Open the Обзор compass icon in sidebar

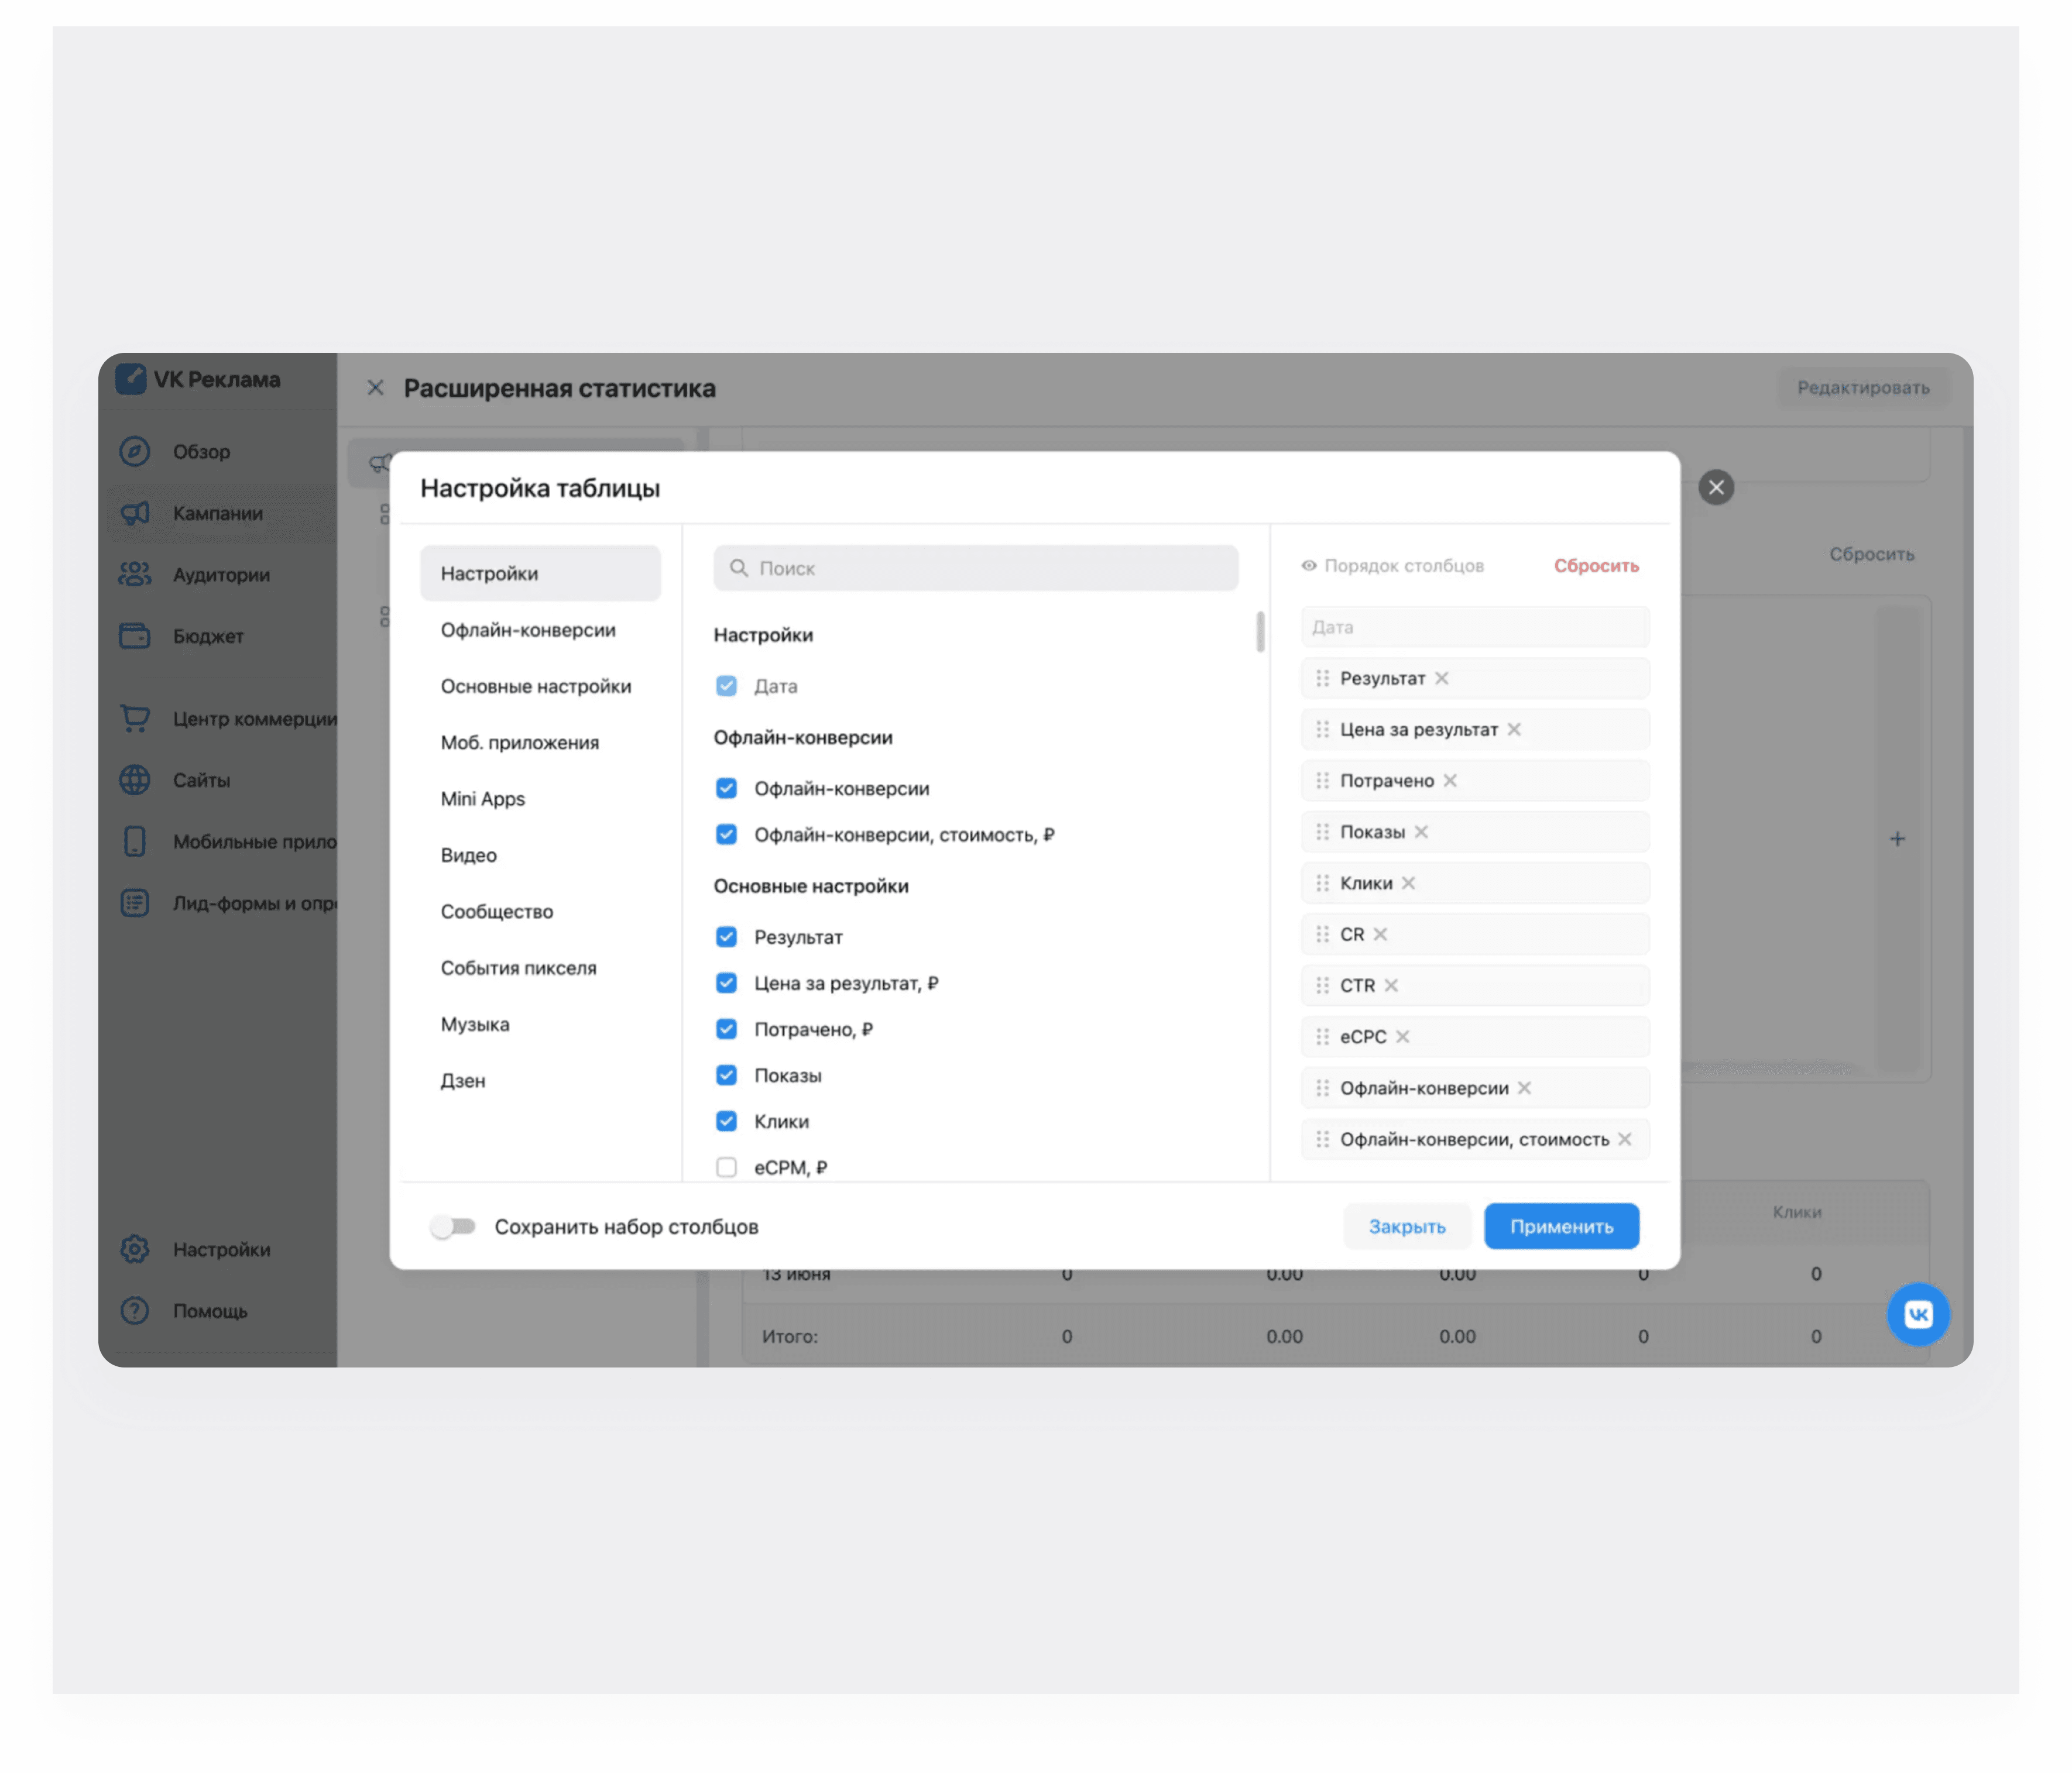135,451
